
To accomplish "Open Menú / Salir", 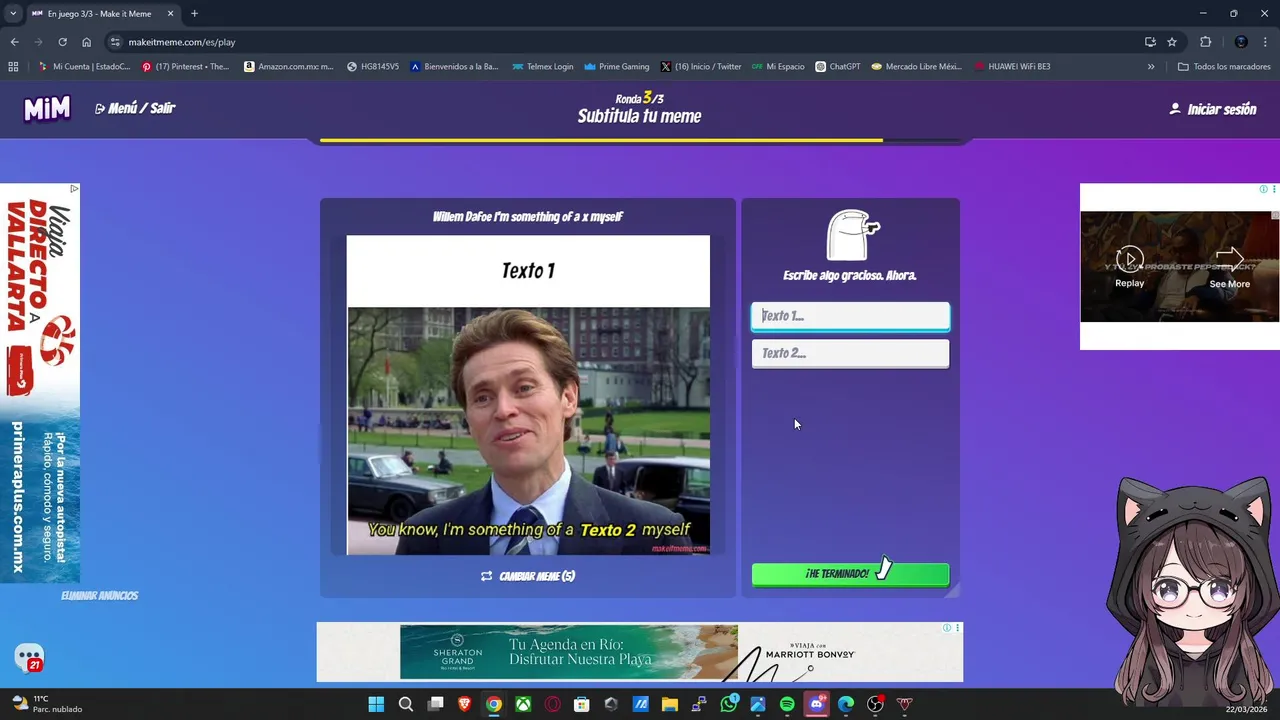I will tap(135, 108).
